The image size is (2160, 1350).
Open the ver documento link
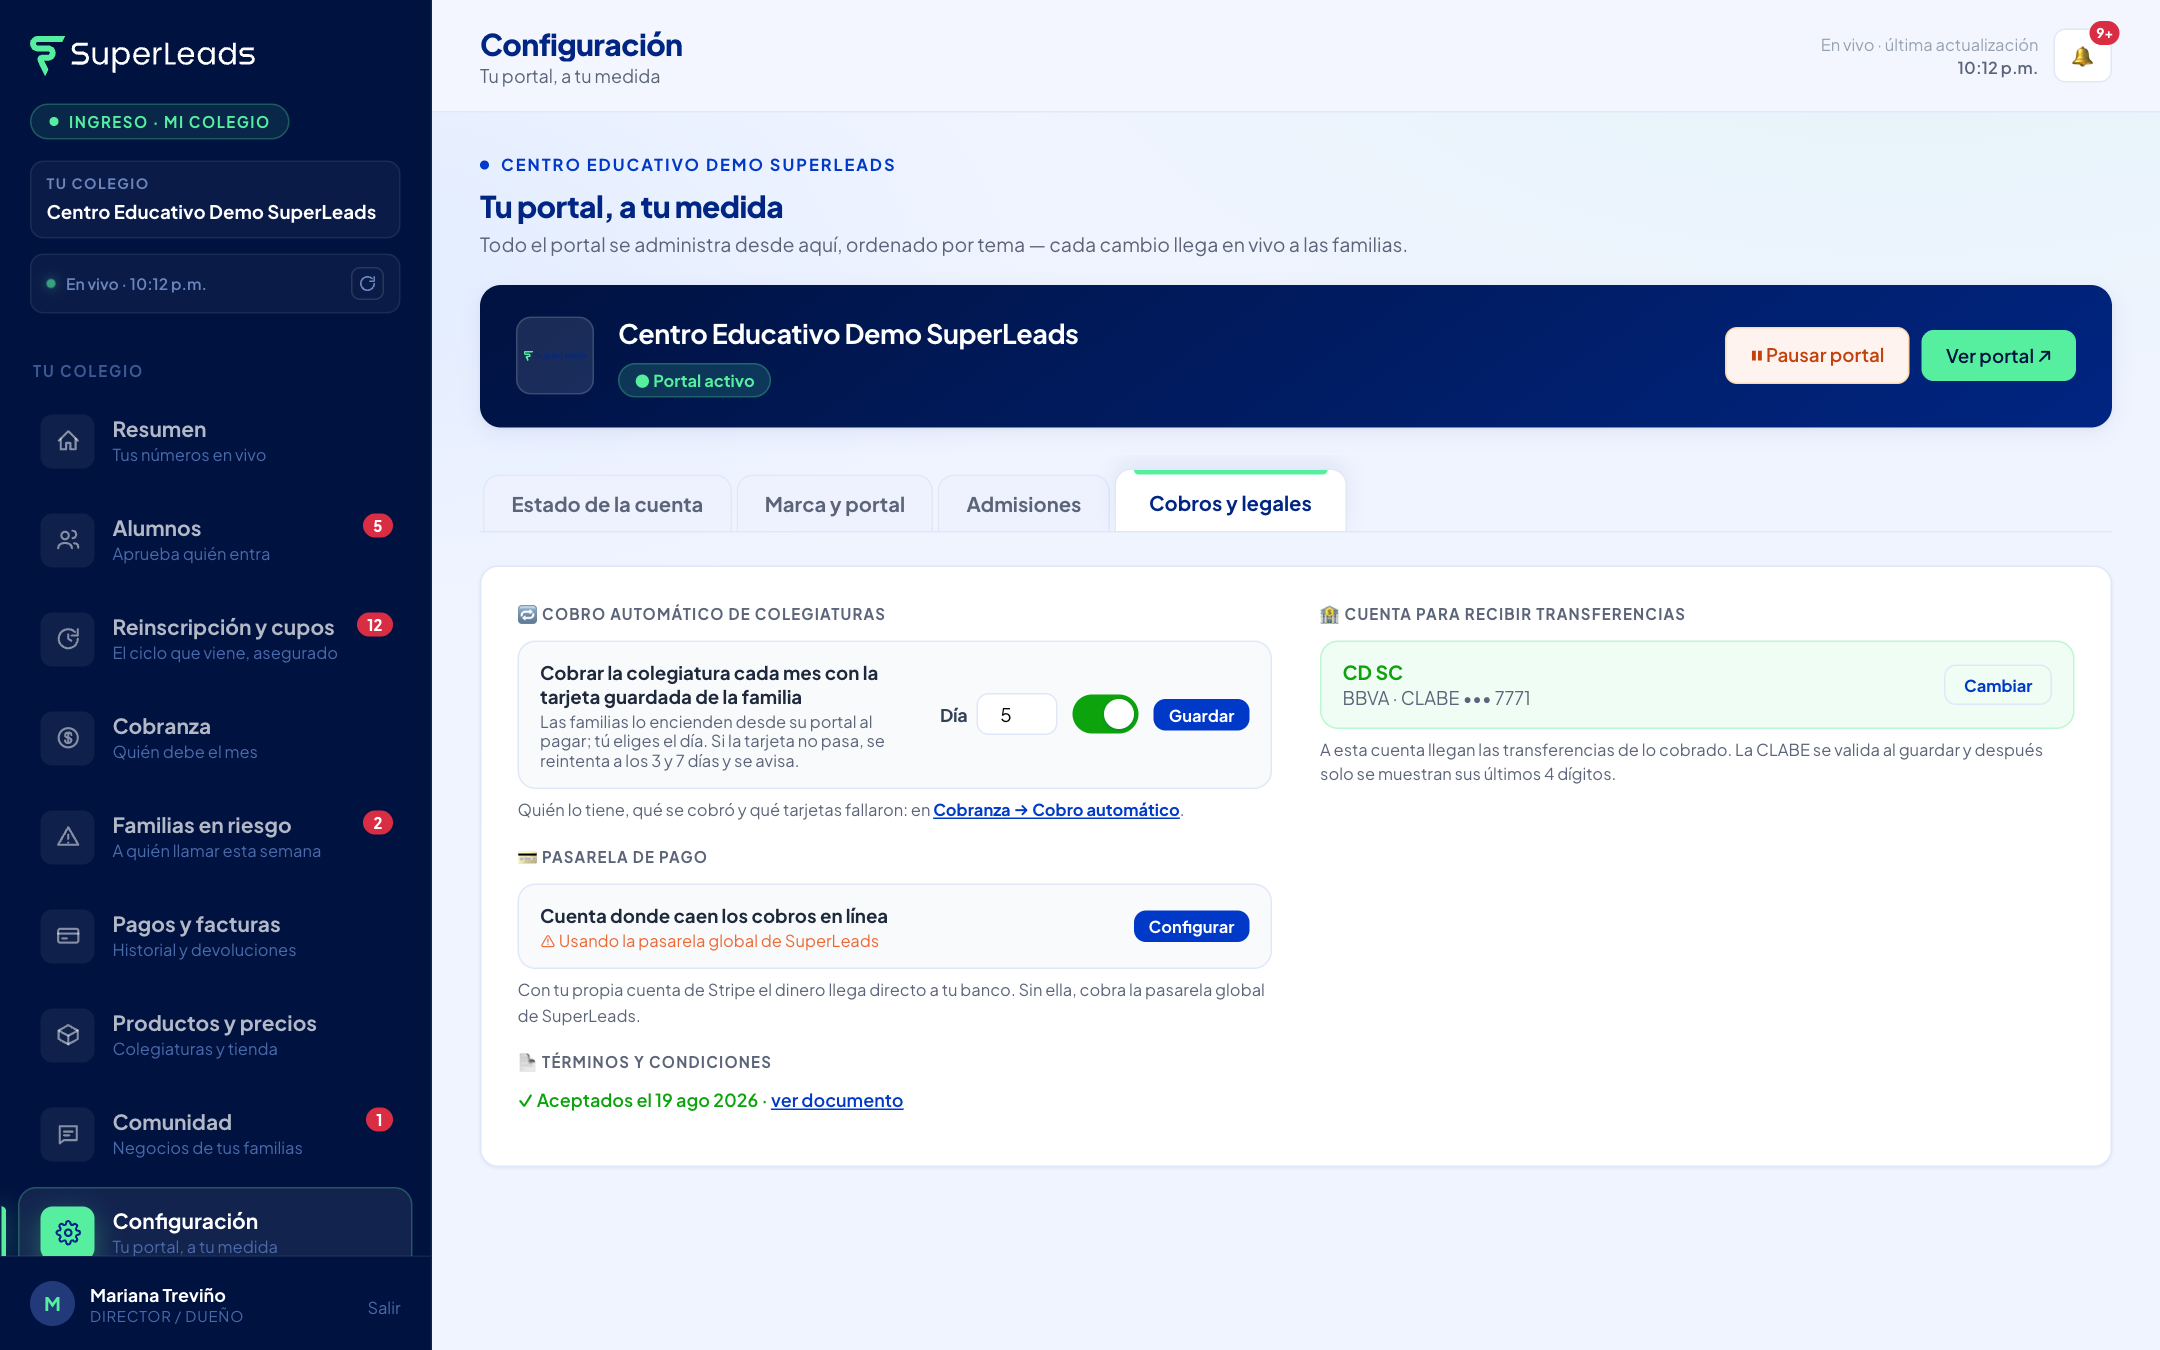[x=837, y=1100]
